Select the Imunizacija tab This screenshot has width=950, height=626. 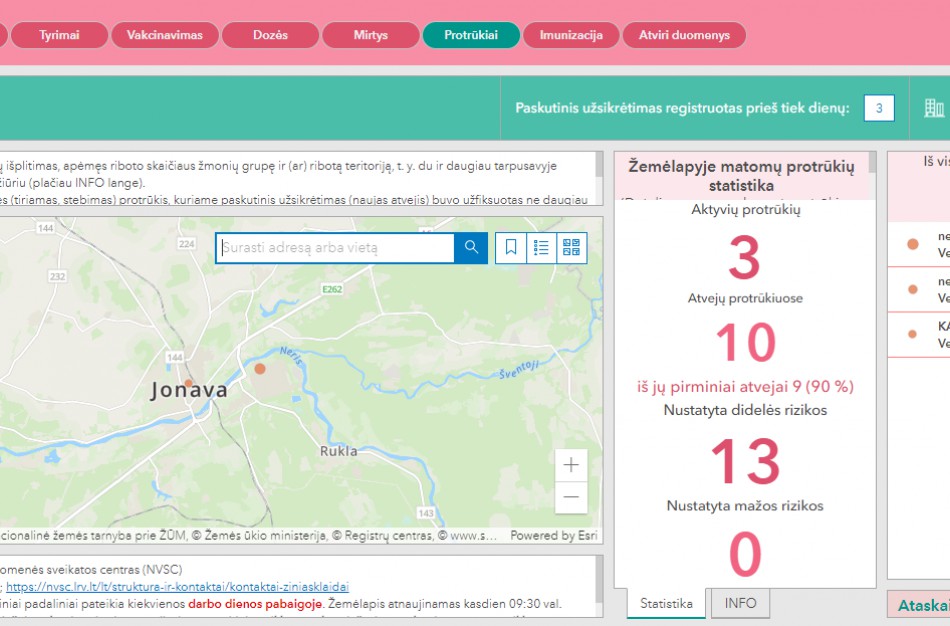point(571,35)
